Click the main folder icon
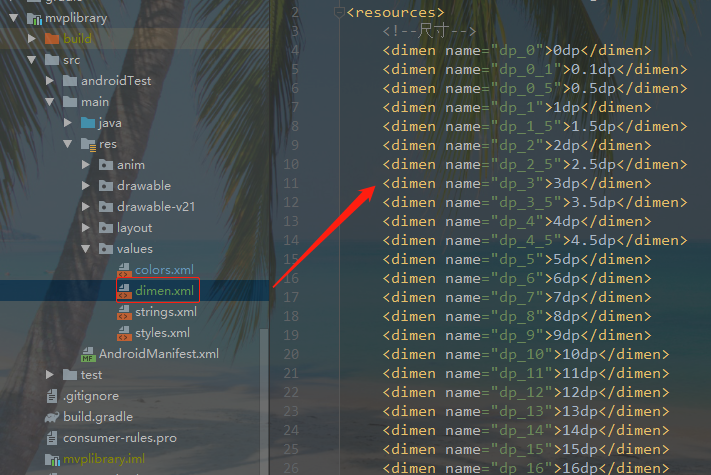Image resolution: width=711 pixels, height=475 pixels. point(70,102)
